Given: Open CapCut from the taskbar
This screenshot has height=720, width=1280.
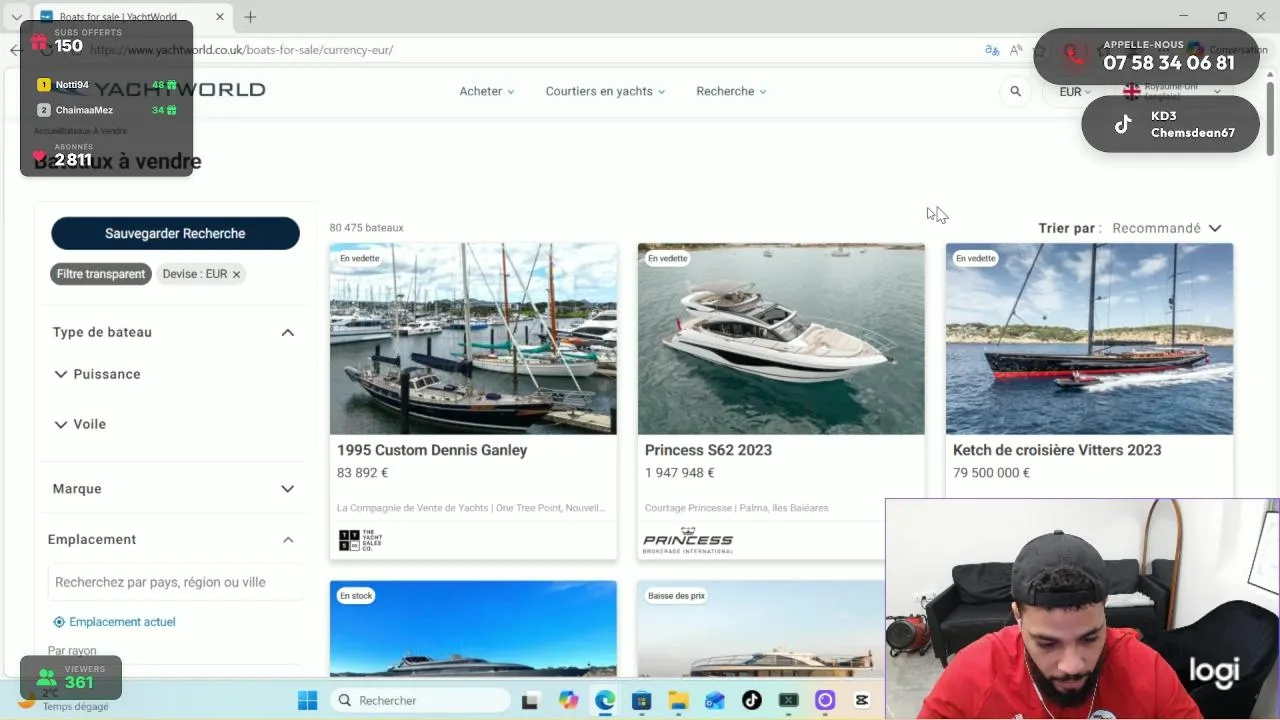Looking at the screenshot, I should pos(861,700).
